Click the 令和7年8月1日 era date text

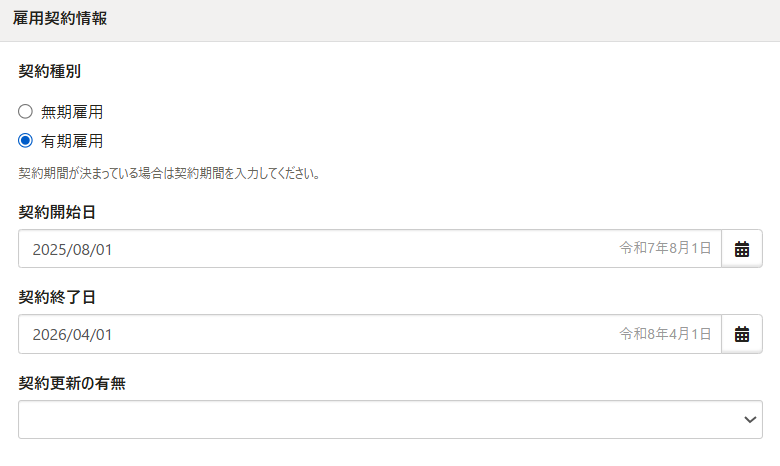pos(665,248)
